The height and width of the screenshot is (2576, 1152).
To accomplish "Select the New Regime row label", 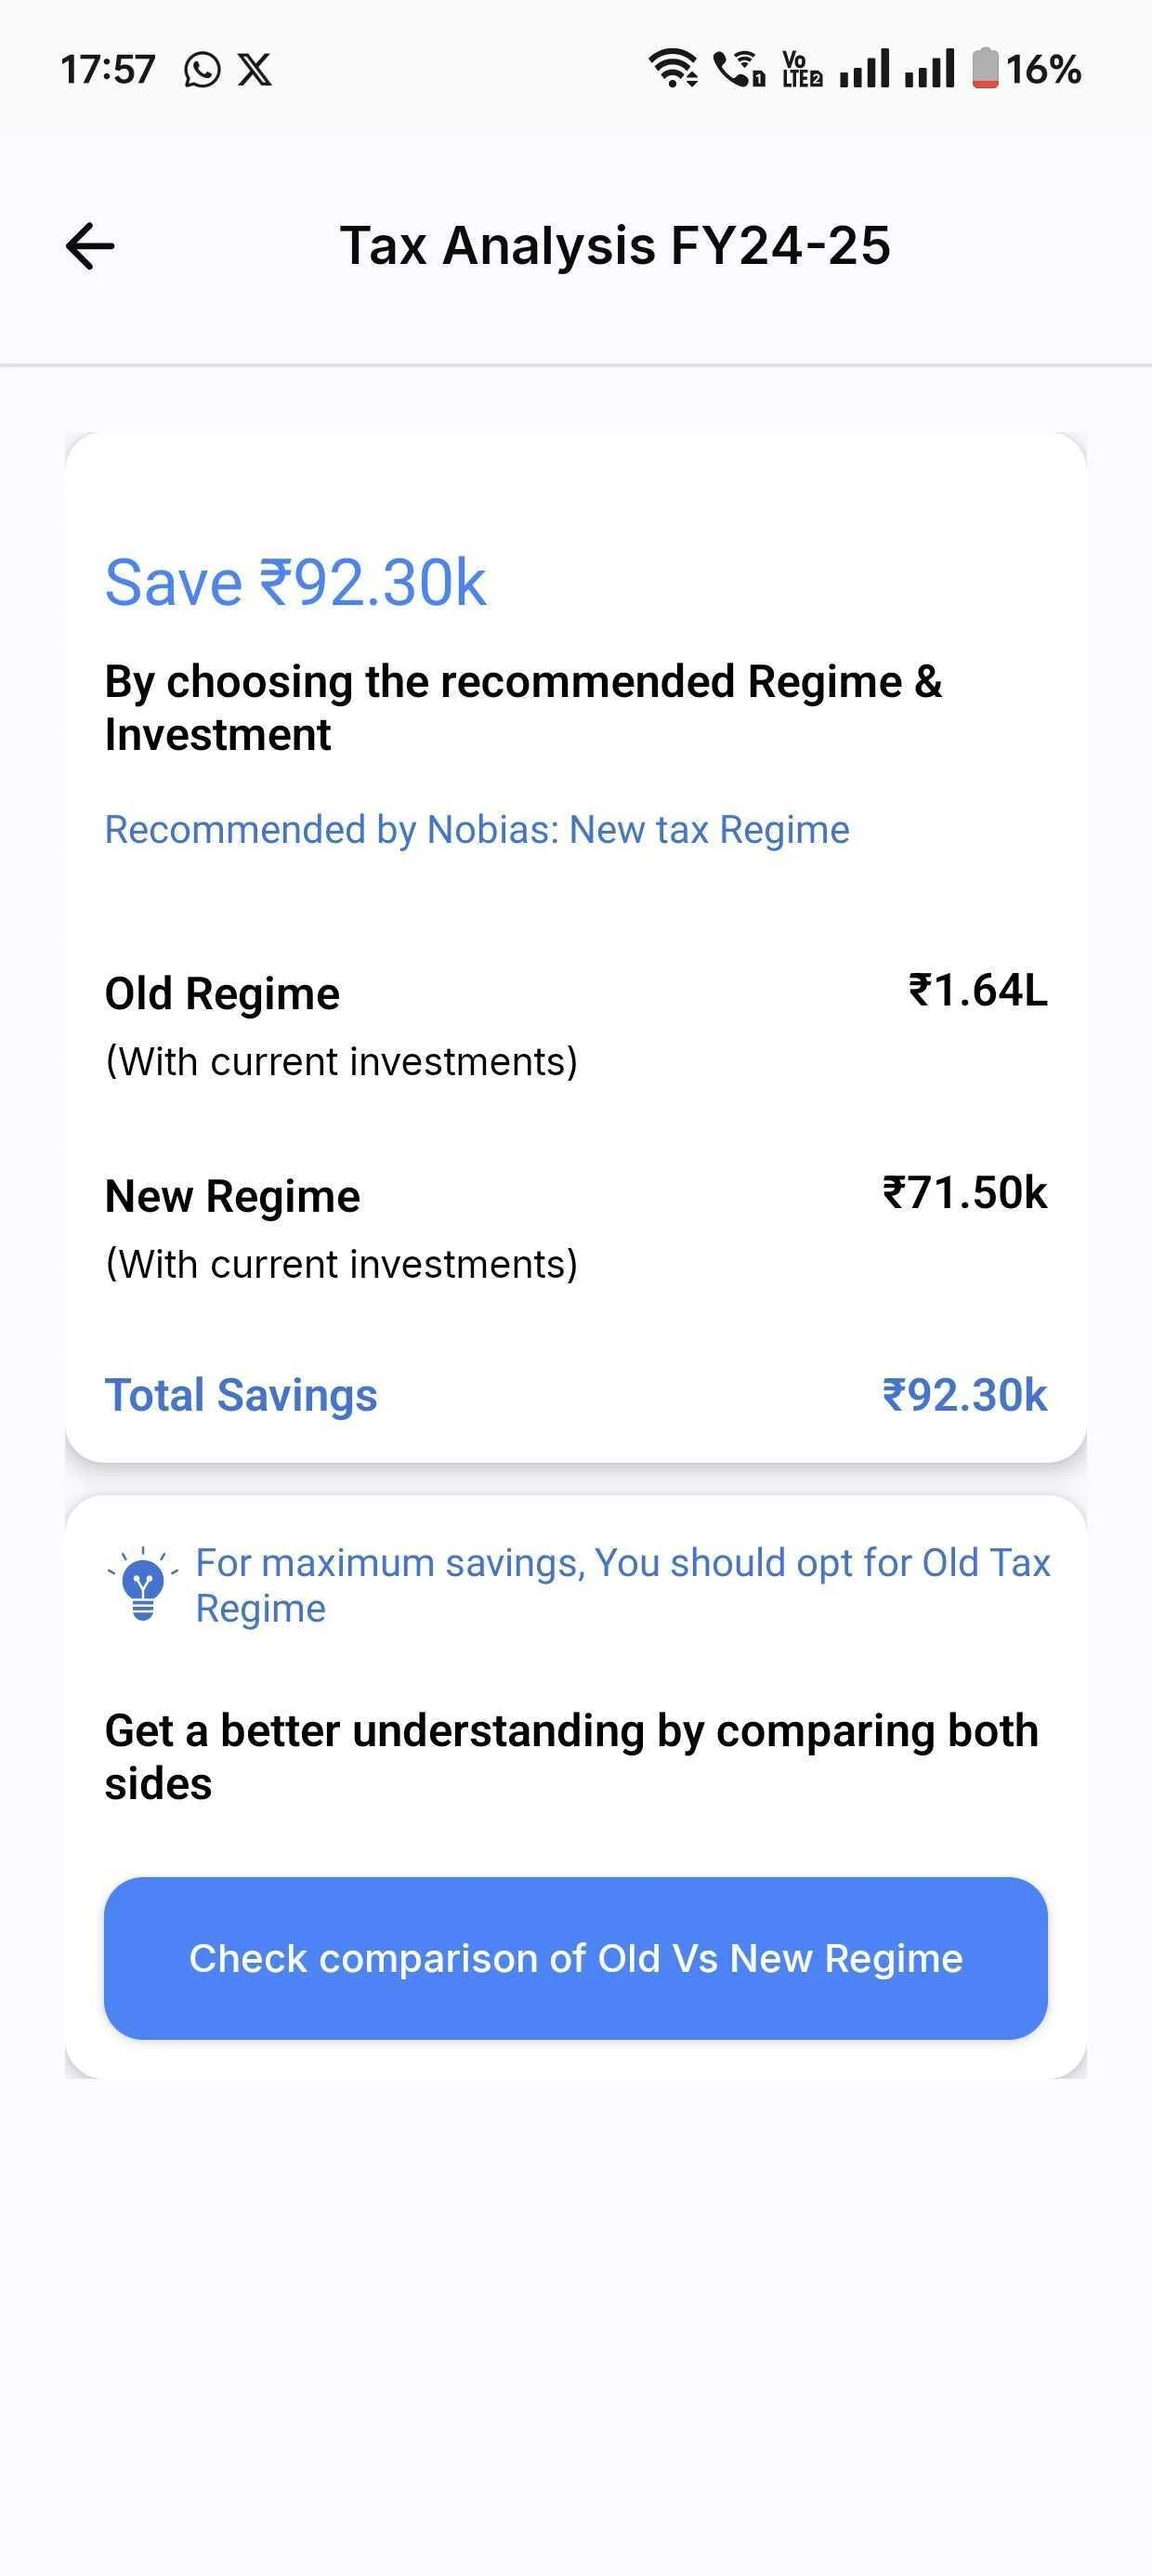I will (x=232, y=1197).
